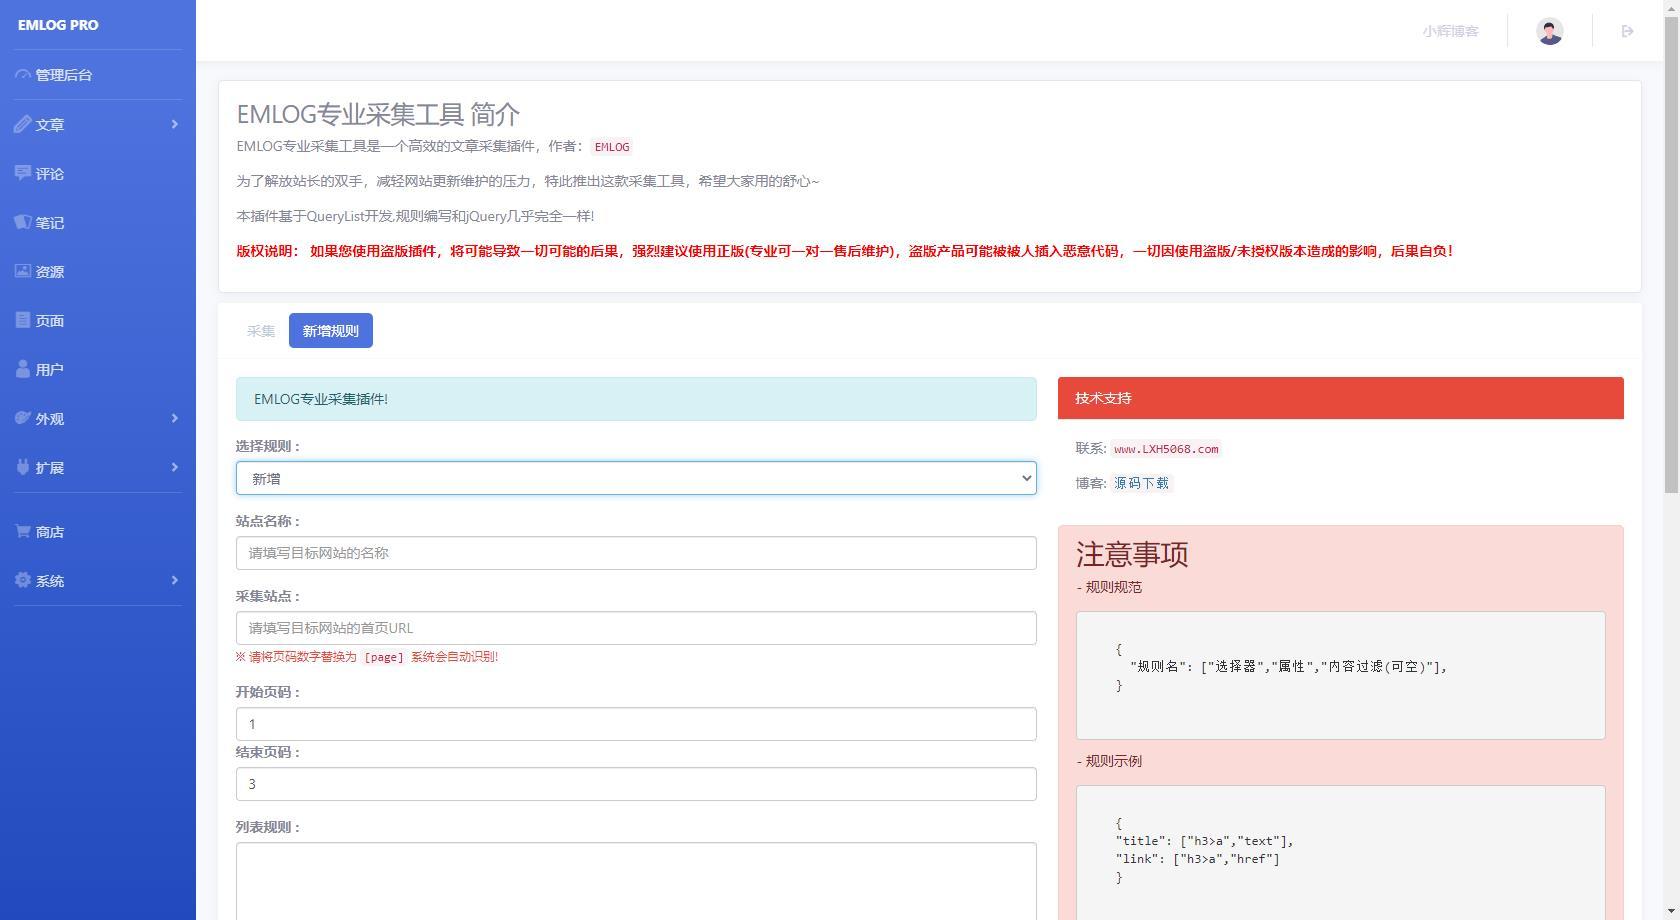The width and height of the screenshot is (1680, 920).
Task: Click the 笔记 notes icon
Action: pyautogui.click(x=23, y=222)
